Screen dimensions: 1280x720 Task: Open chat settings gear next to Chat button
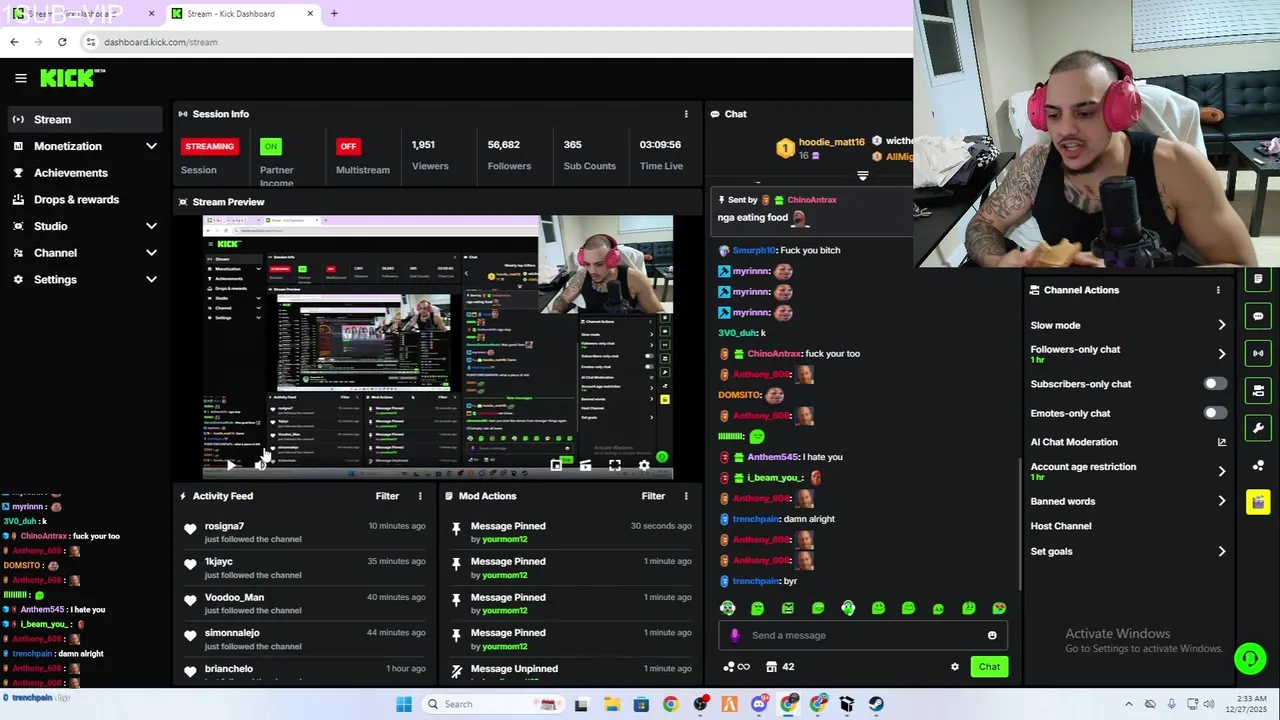coord(955,667)
